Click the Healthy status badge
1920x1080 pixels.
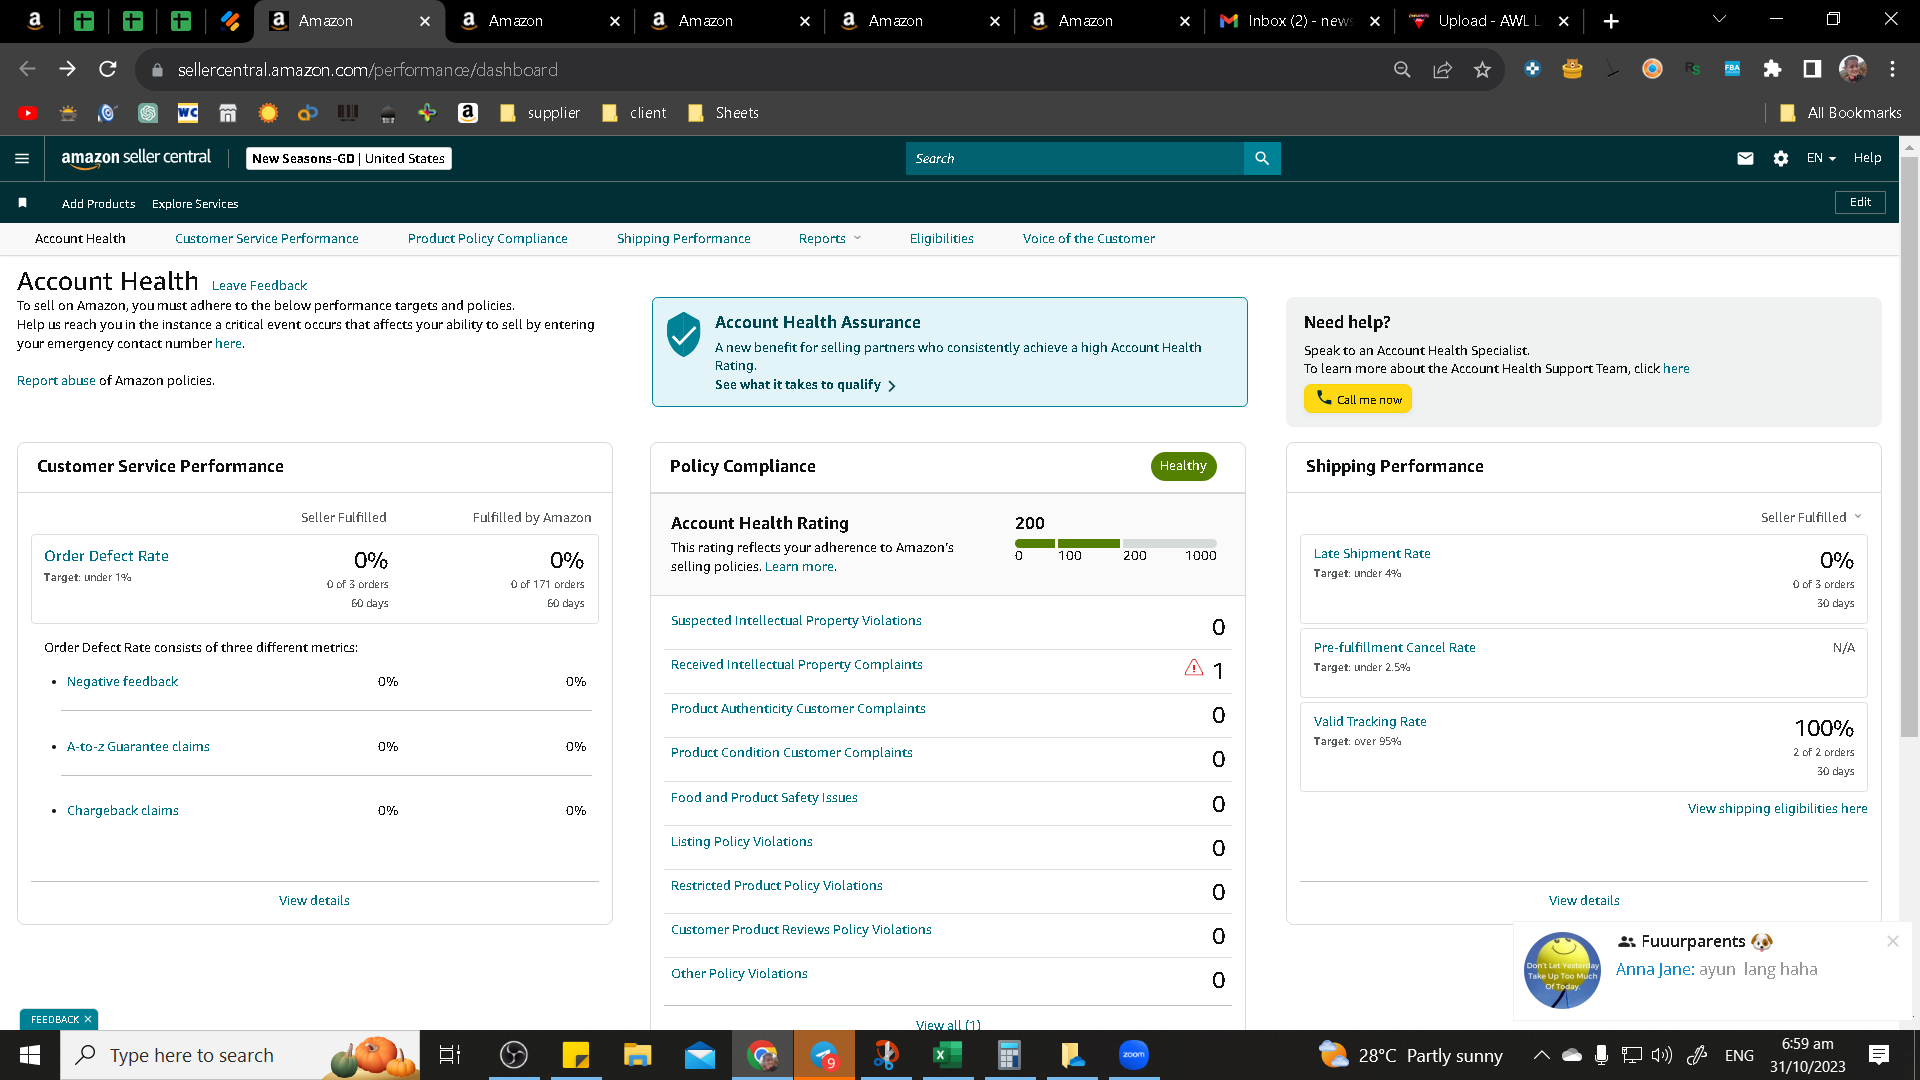tap(1183, 466)
